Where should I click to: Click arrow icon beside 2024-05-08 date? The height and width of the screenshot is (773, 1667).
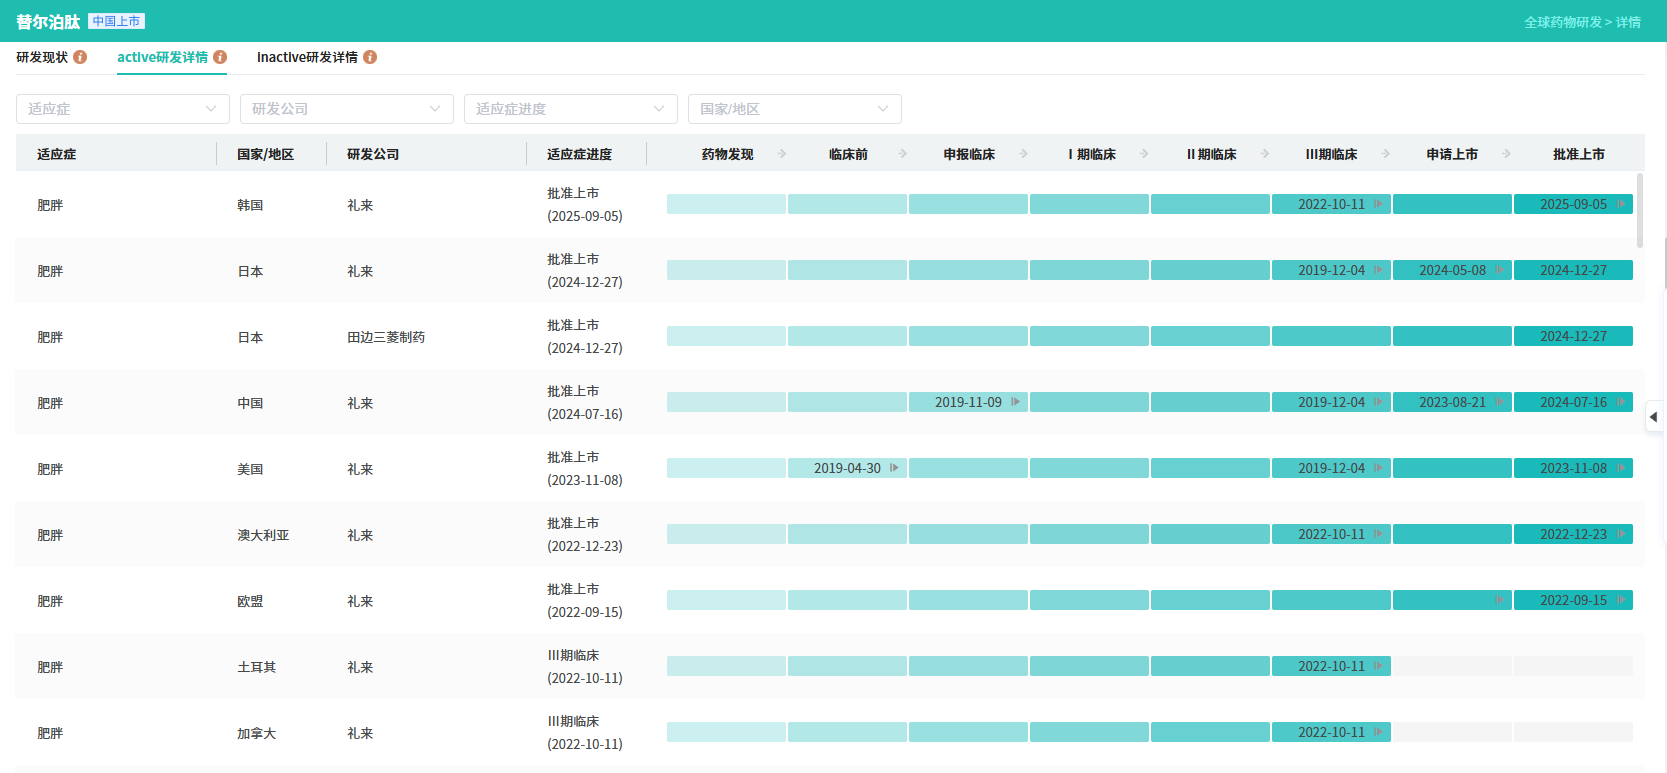pyautogui.click(x=1499, y=270)
